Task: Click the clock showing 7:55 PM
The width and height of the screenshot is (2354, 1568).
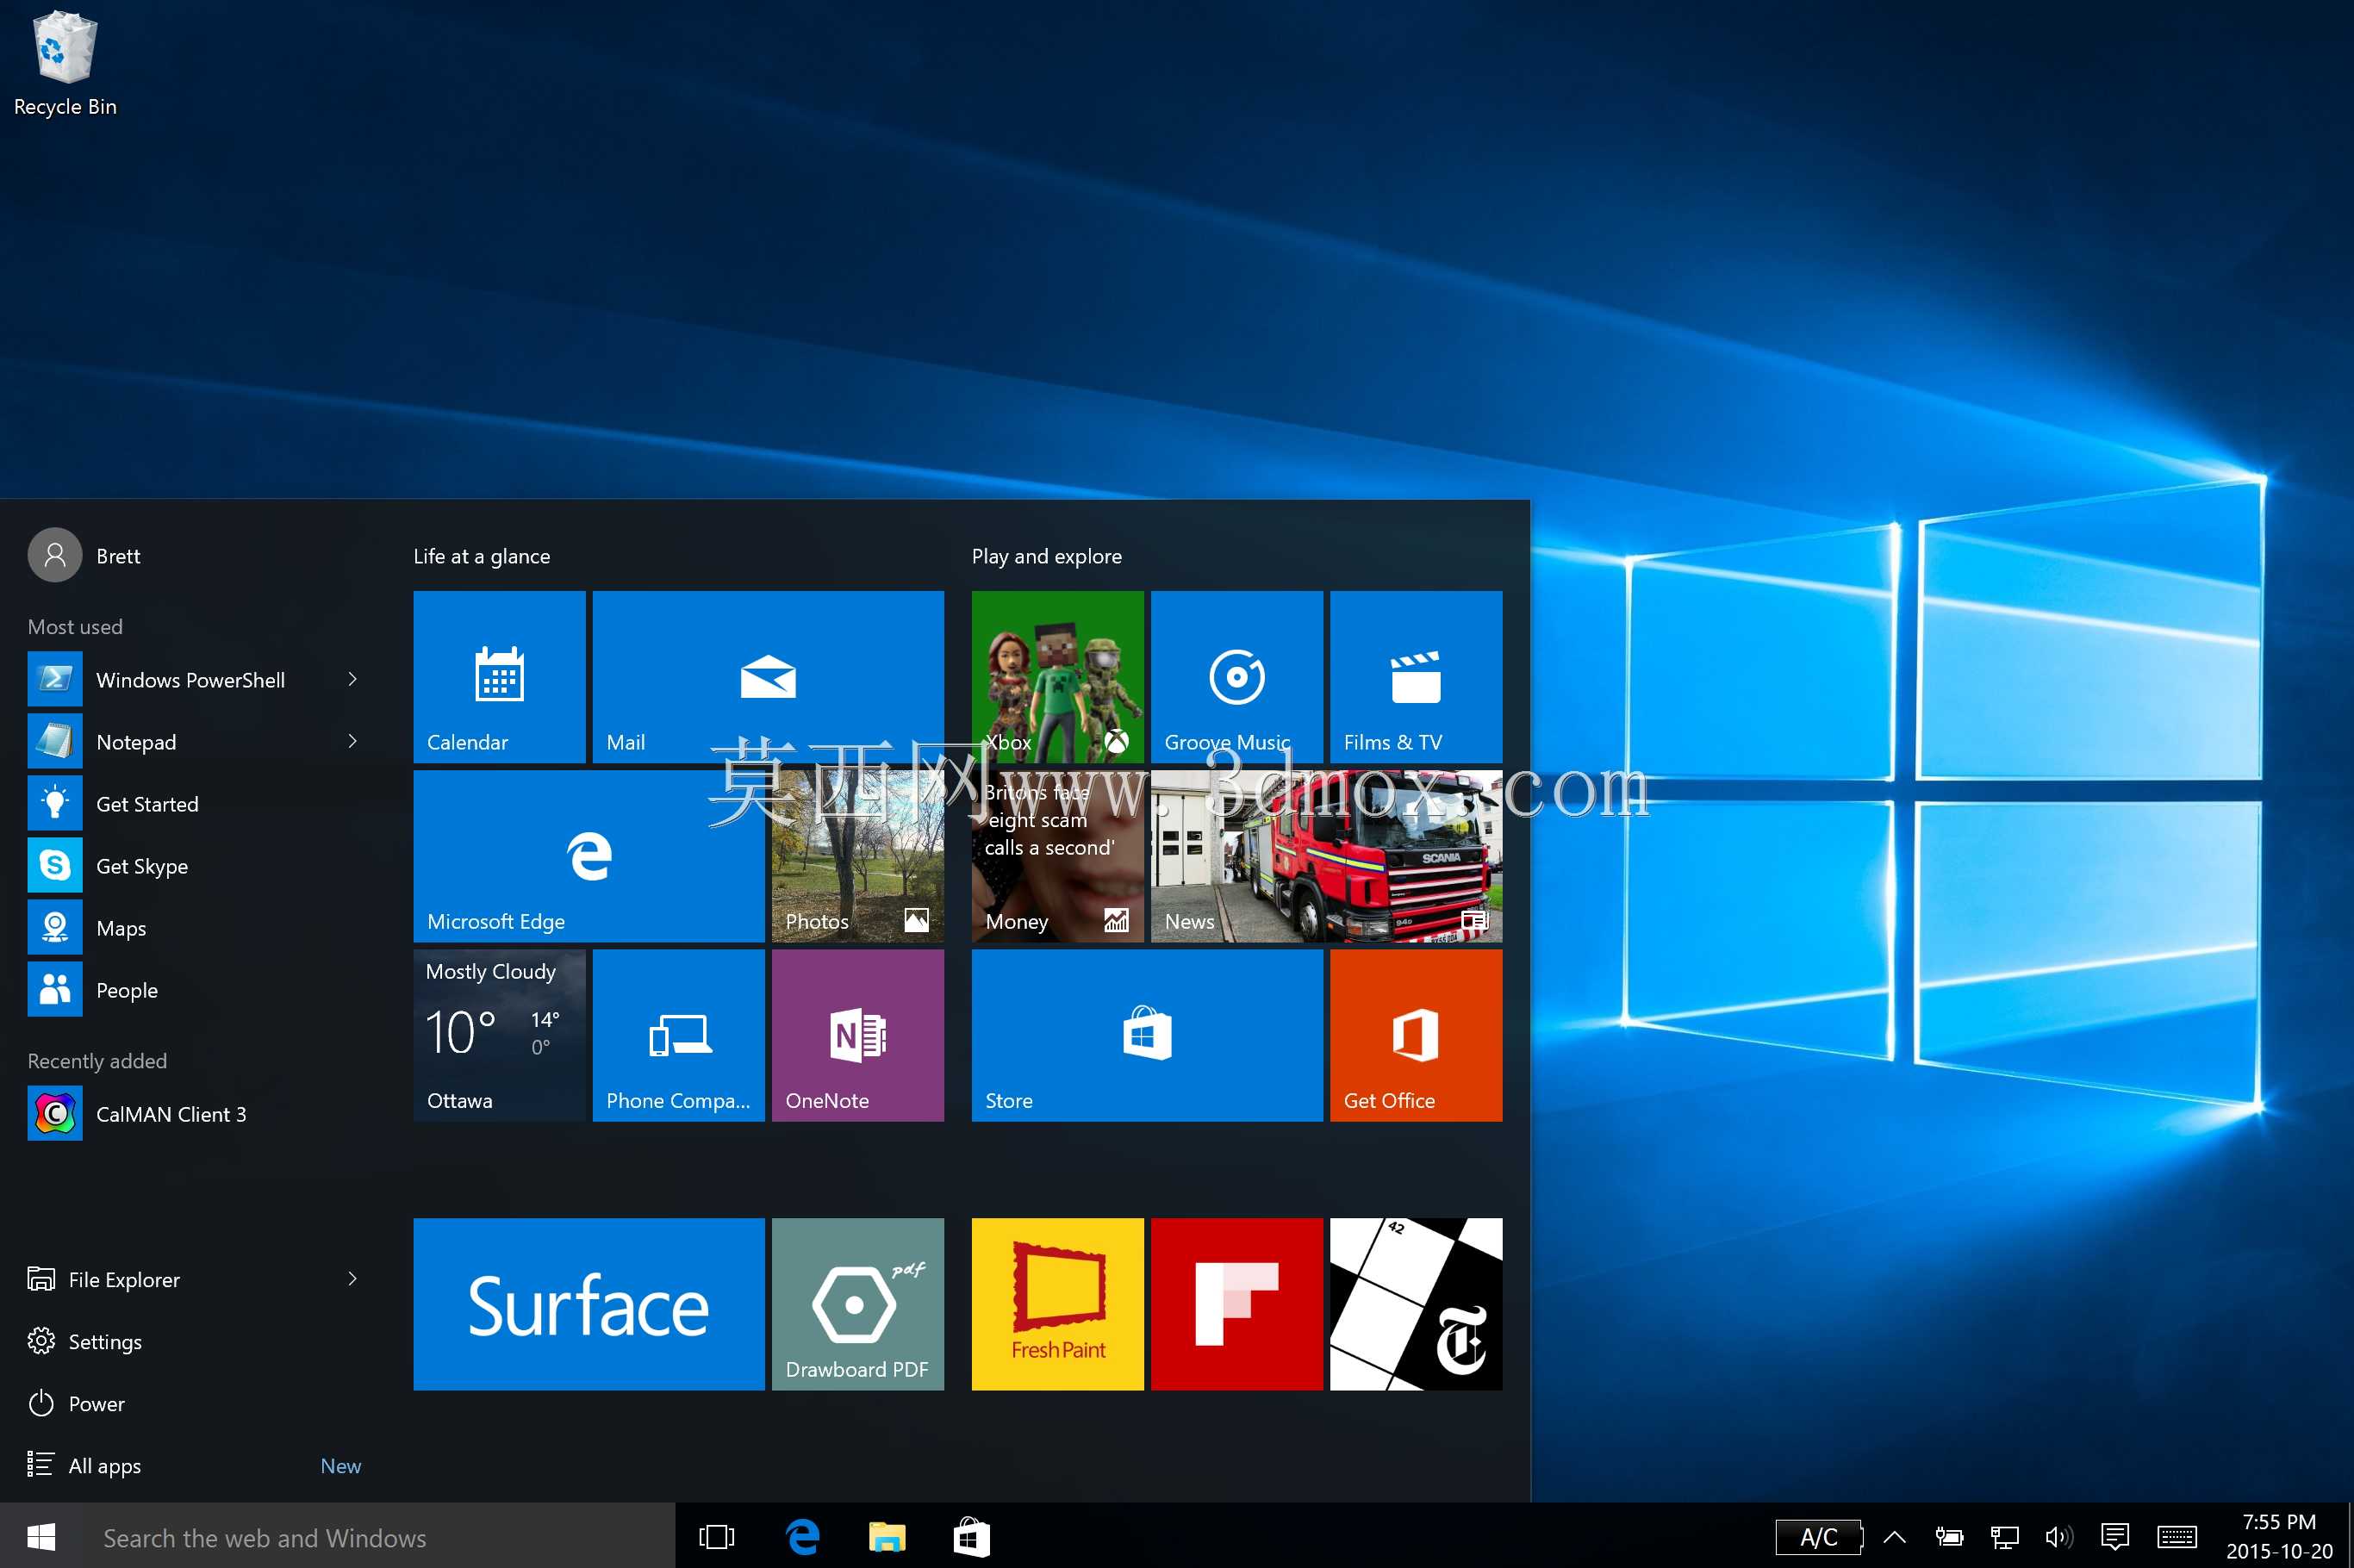Action: point(2279,1537)
